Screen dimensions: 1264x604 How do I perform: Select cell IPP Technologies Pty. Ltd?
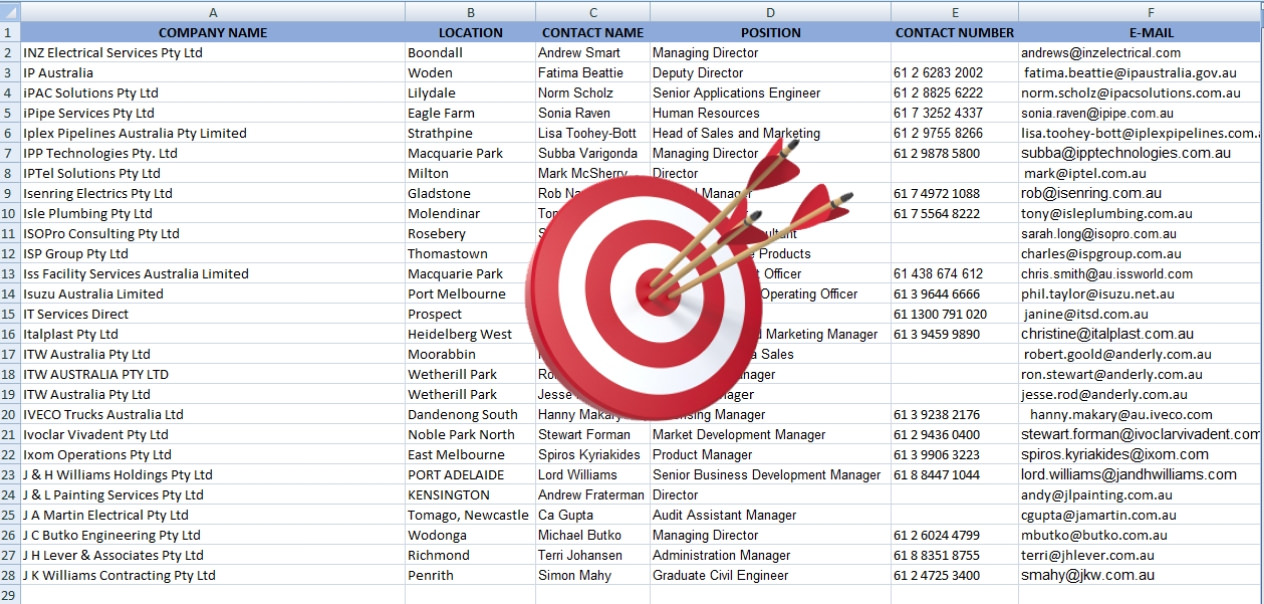tap(213, 153)
